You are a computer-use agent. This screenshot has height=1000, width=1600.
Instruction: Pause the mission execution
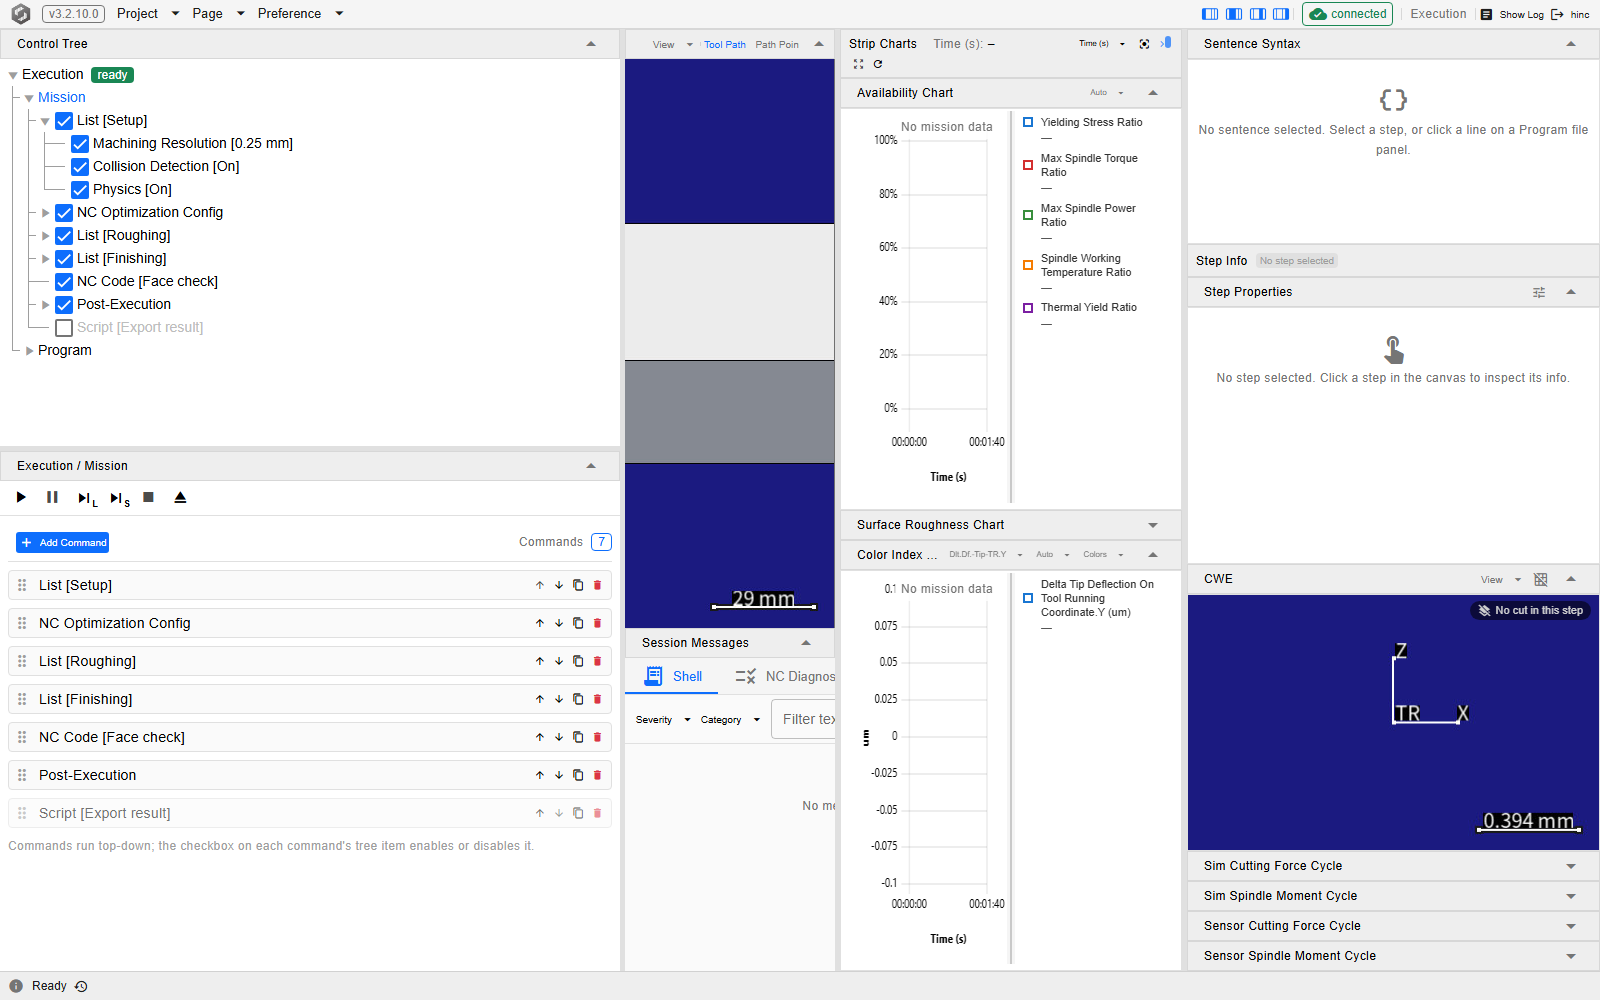tap(52, 497)
